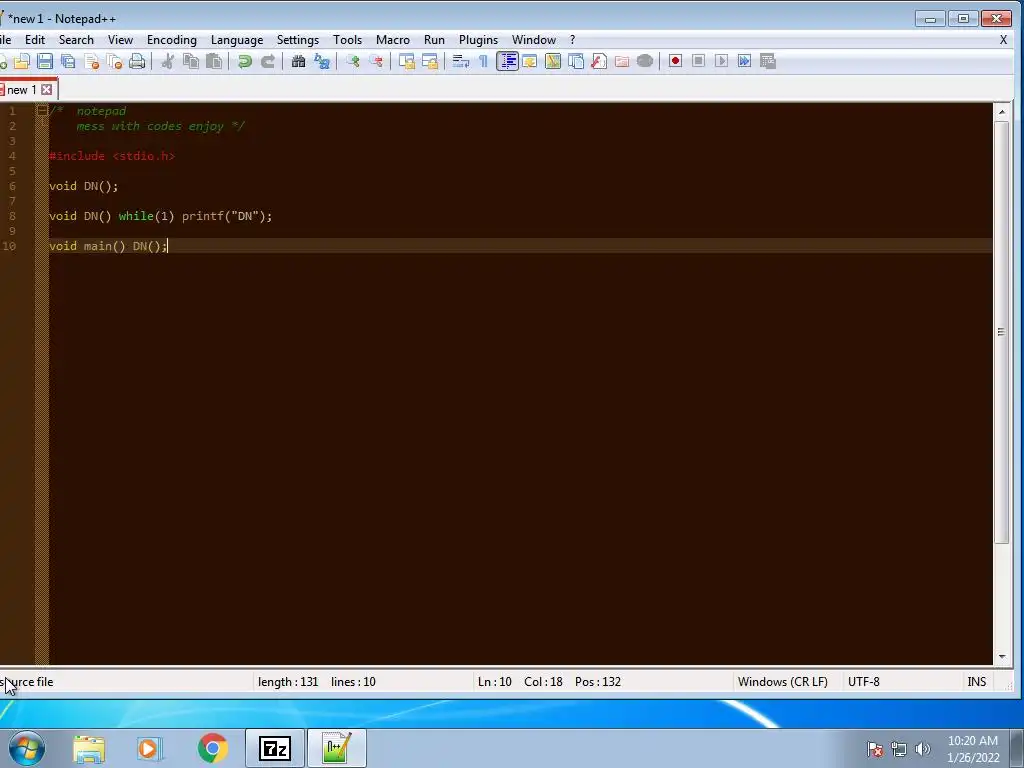Screen dimensions: 1024x768
Task: Open Find with the binoculars icon
Action: pyautogui.click(x=298, y=61)
